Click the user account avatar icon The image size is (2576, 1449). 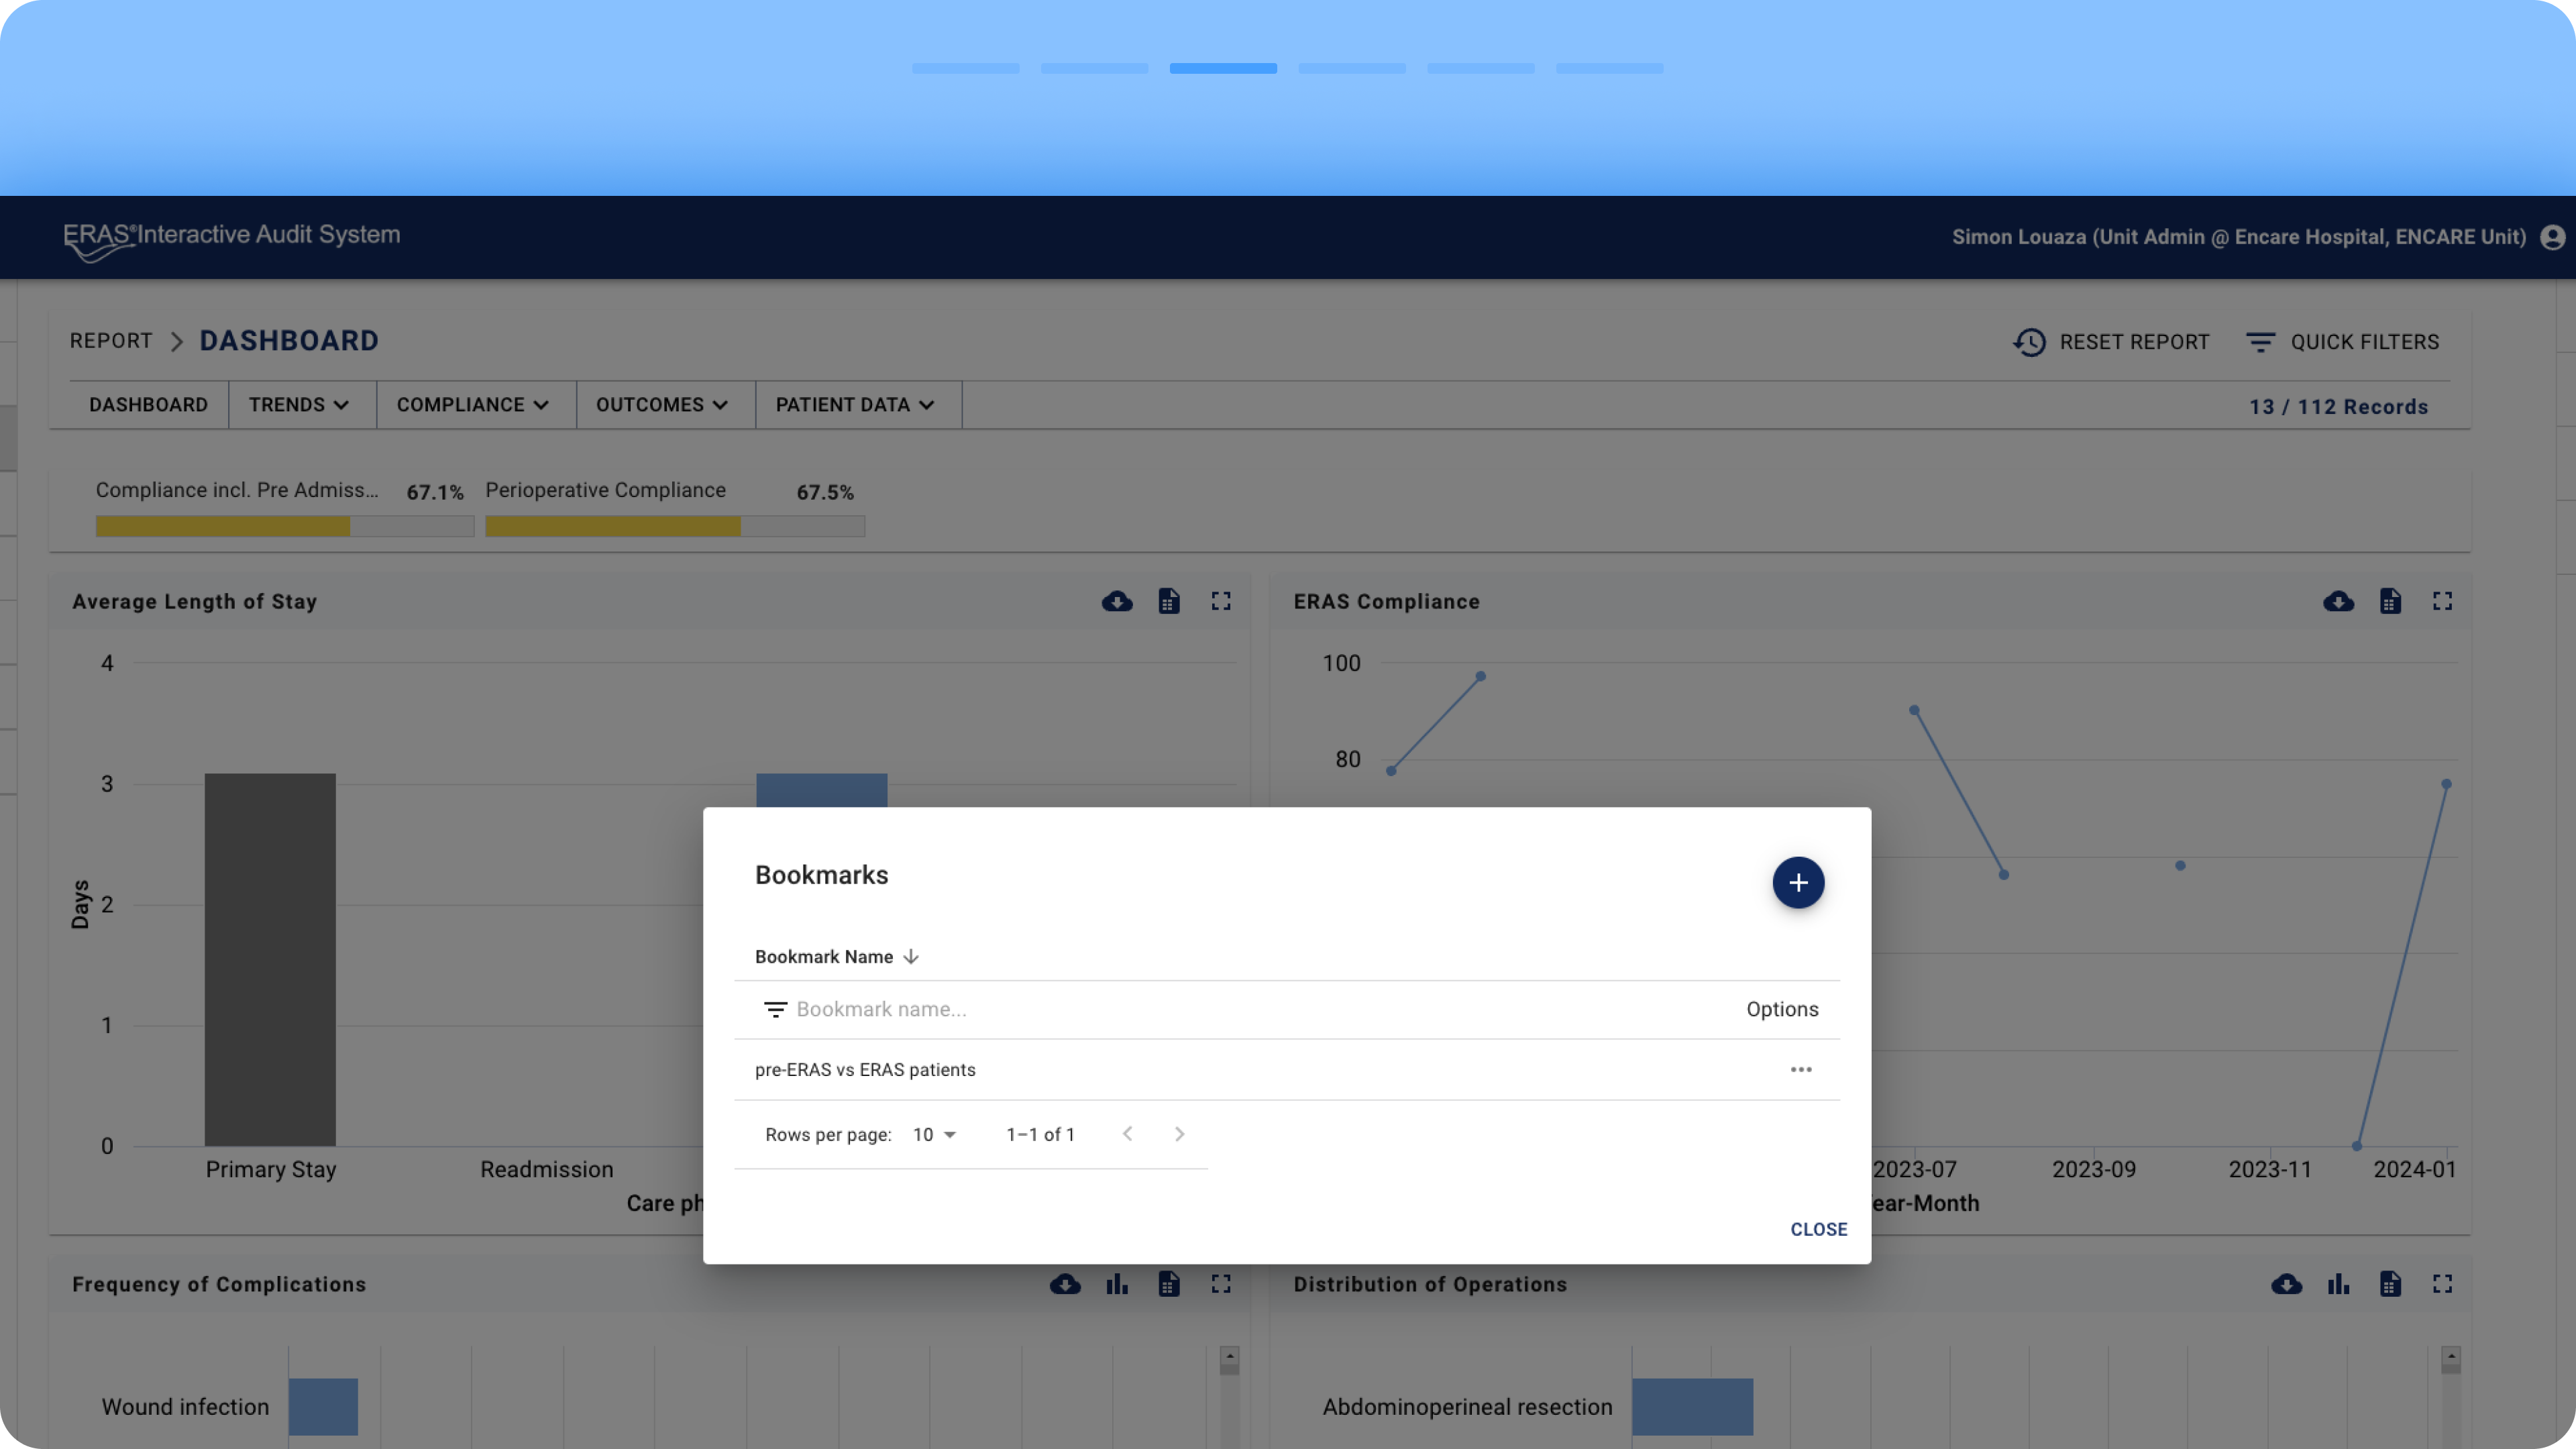point(2552,237)
